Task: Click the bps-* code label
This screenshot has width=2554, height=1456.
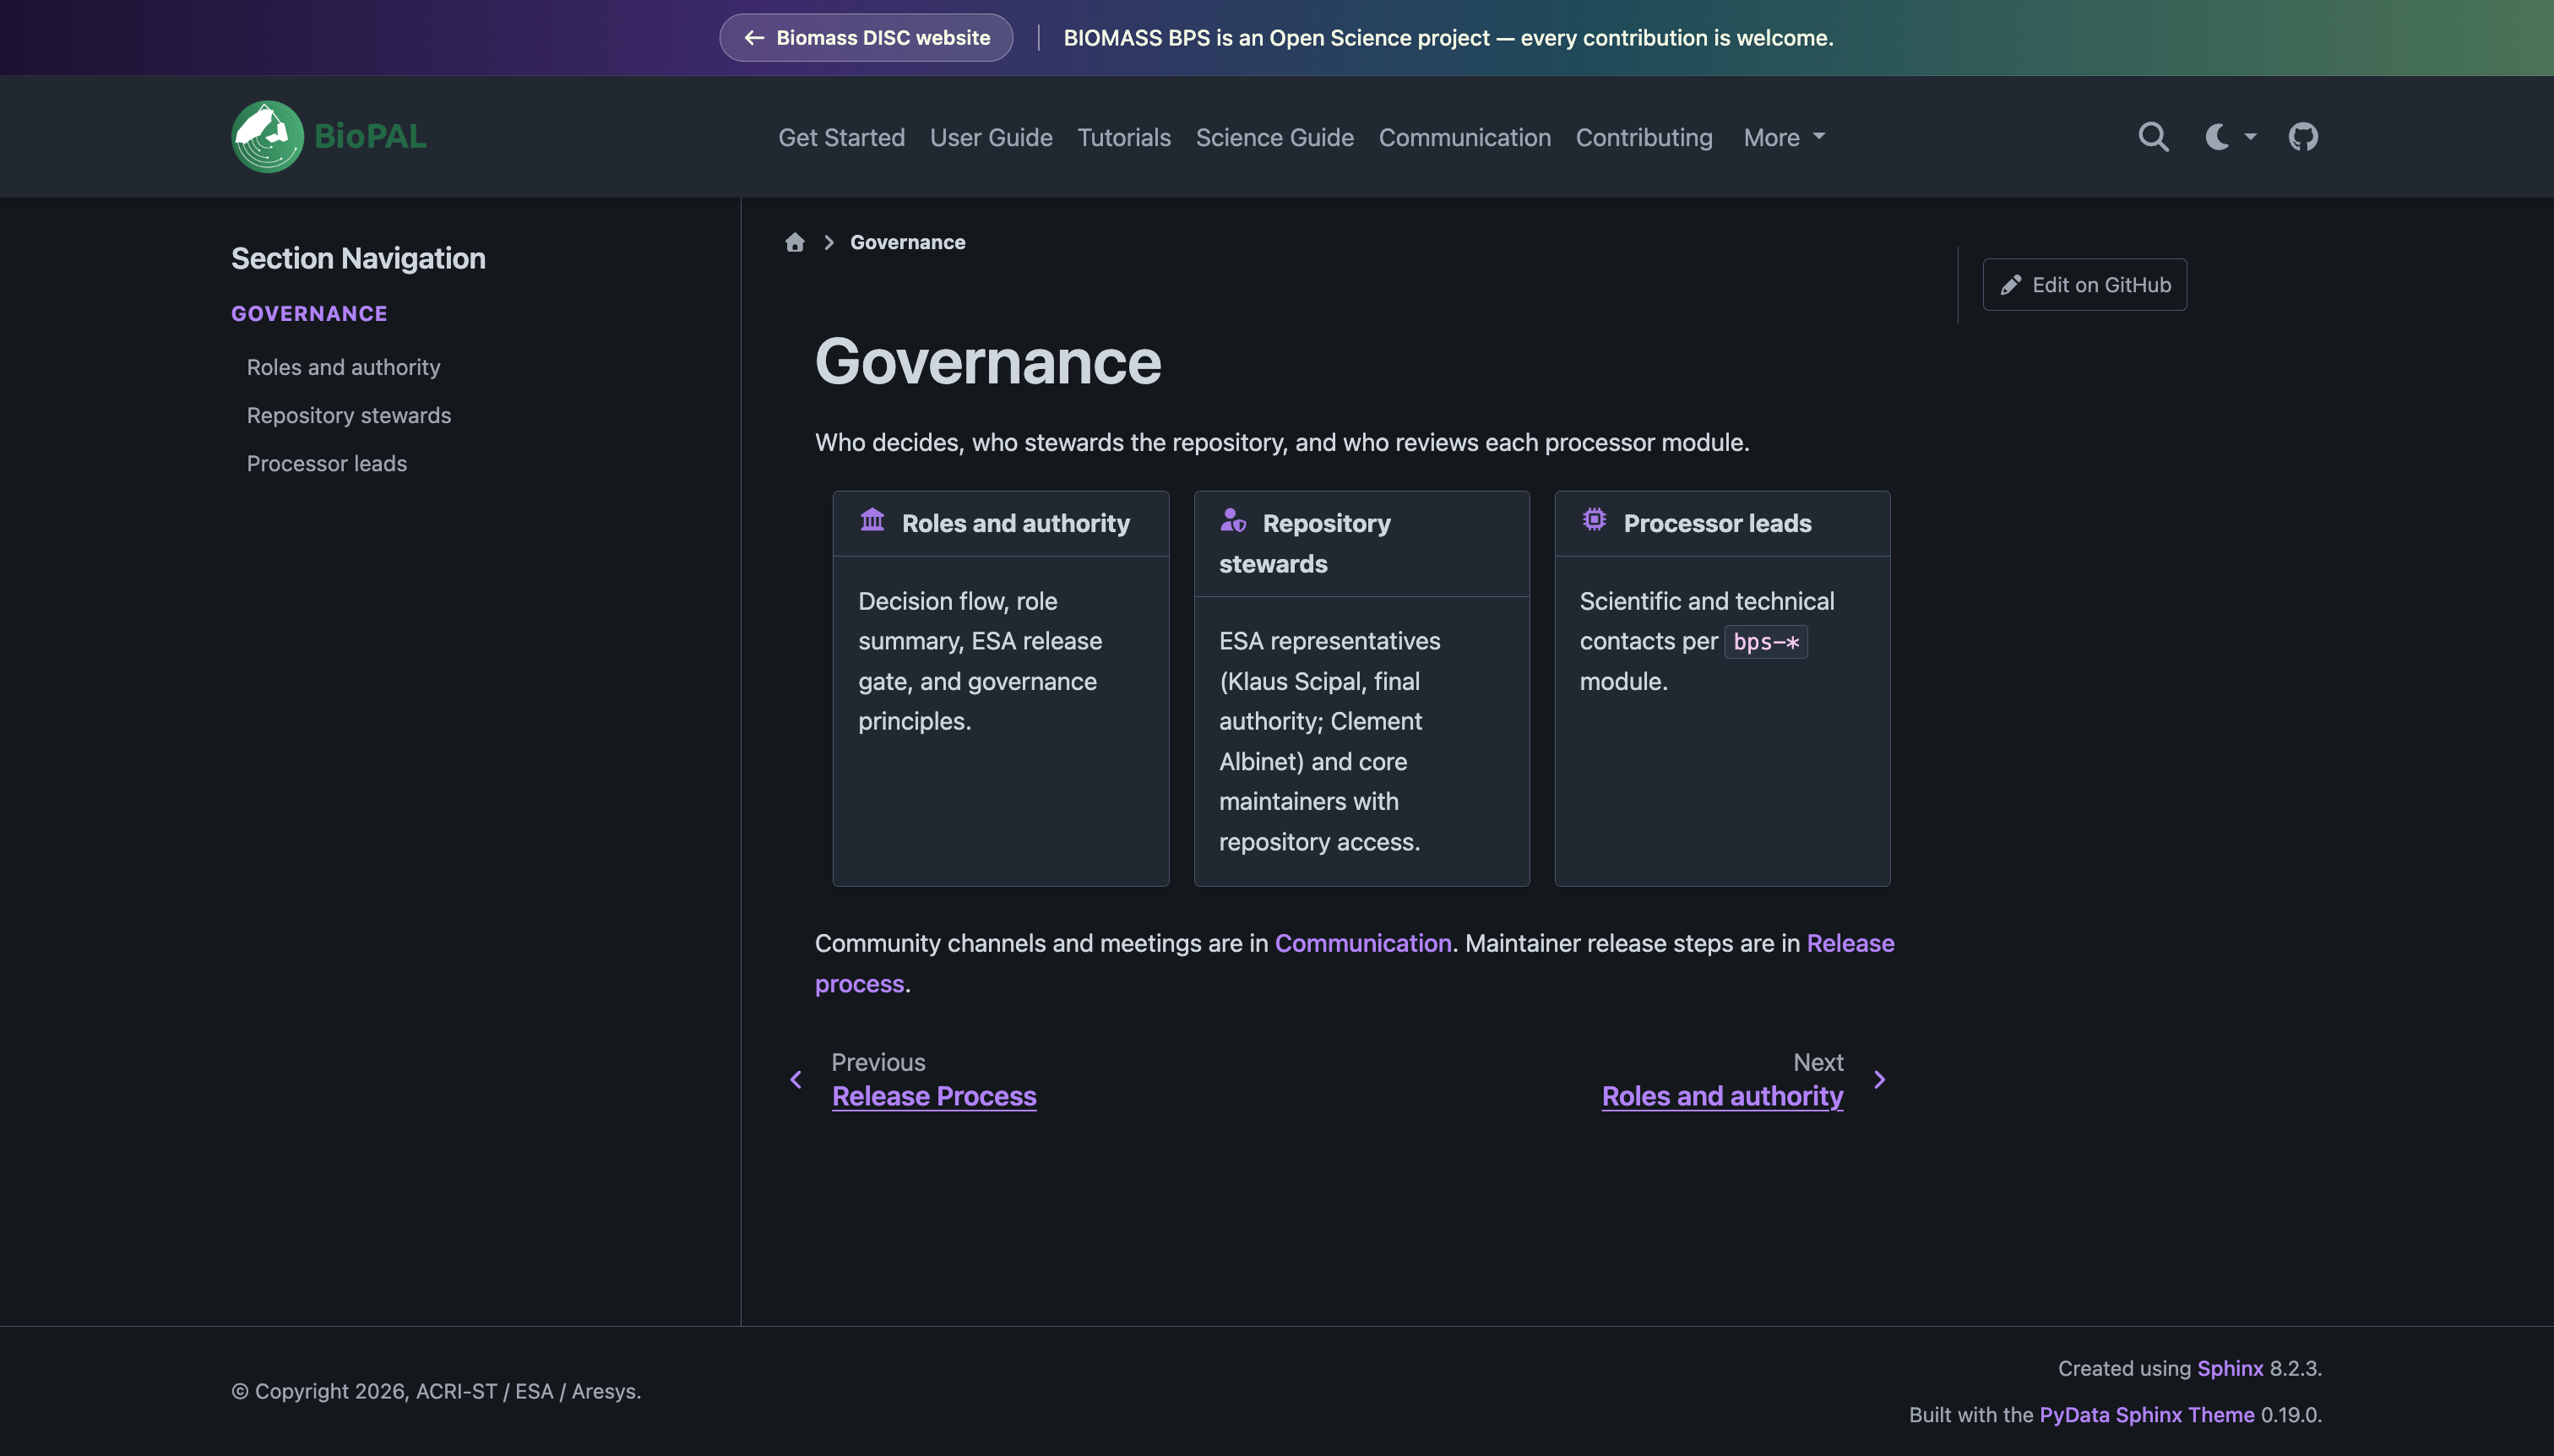Action: coord(1765,642)
